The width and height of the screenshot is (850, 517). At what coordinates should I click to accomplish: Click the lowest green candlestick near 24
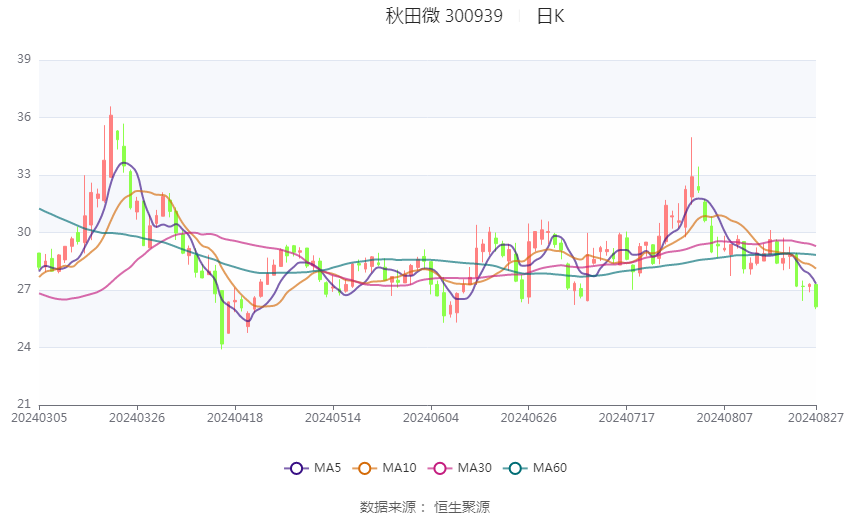point(222,318)
